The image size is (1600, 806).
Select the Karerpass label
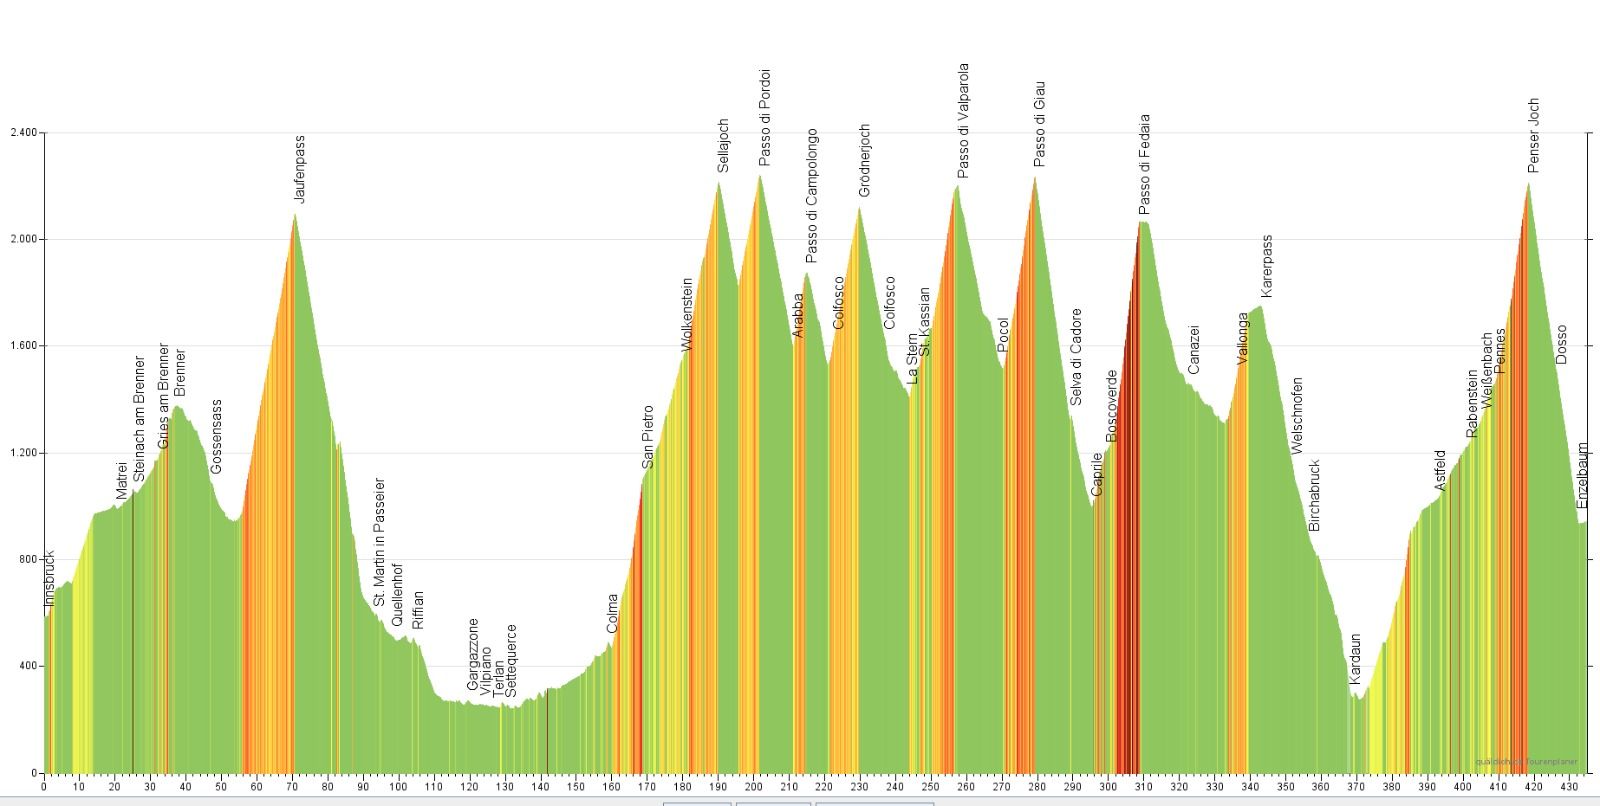[x=1267, y=267]
